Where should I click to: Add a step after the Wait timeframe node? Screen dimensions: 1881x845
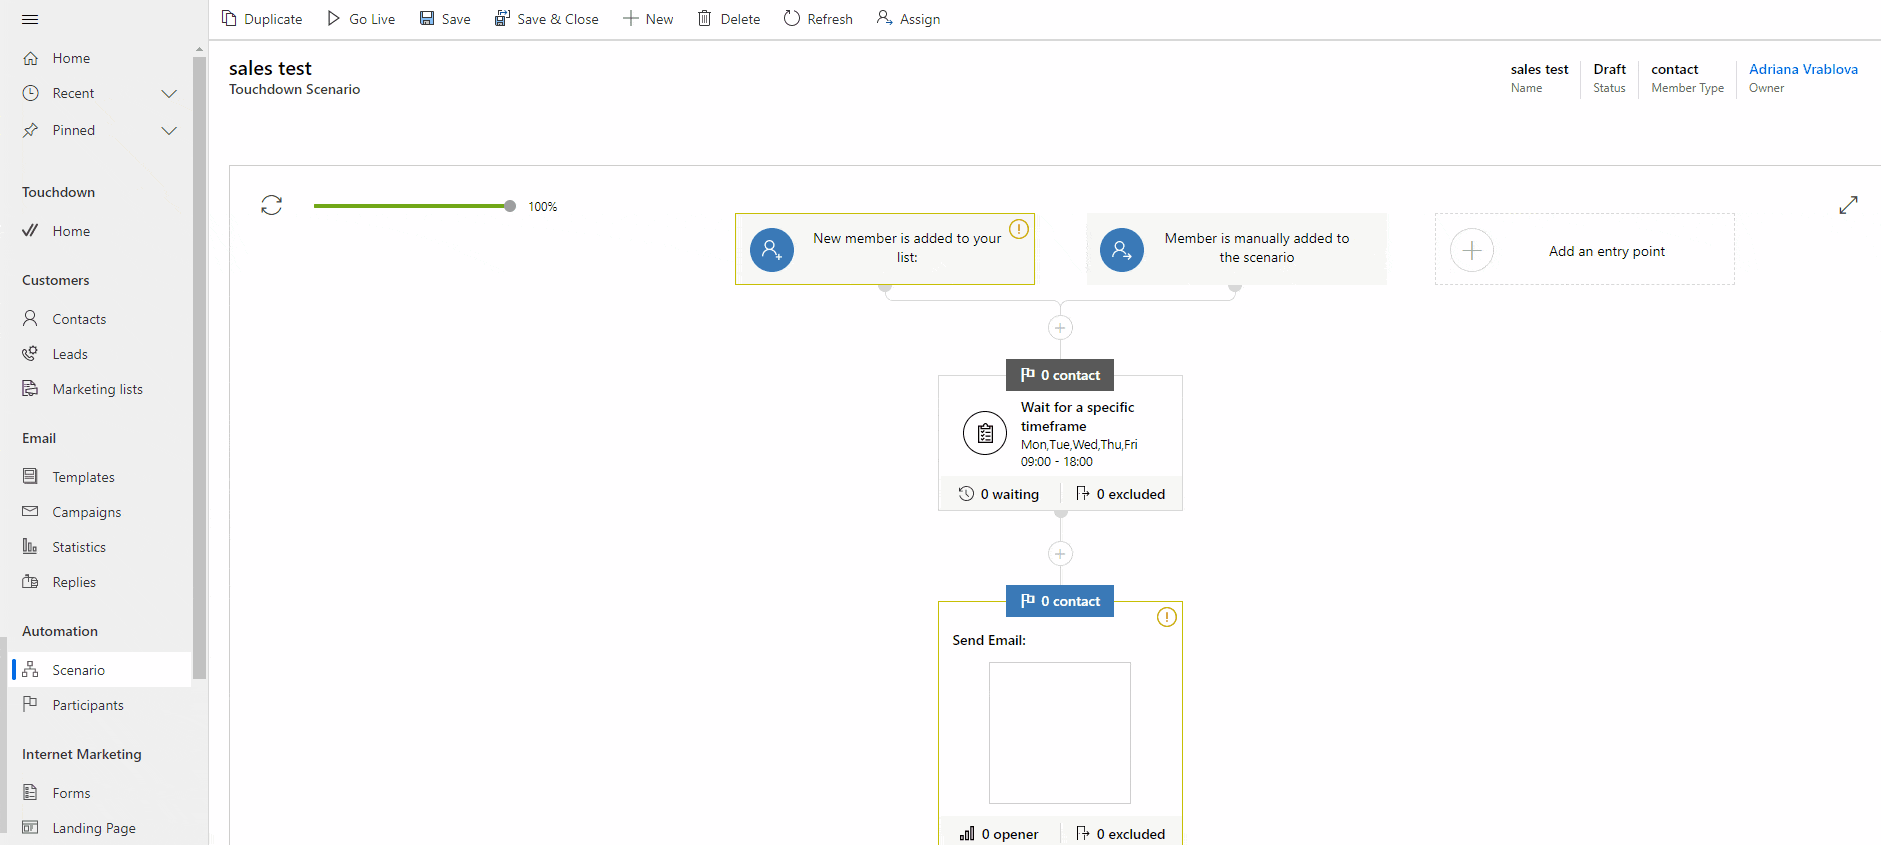pos(1060,554)
